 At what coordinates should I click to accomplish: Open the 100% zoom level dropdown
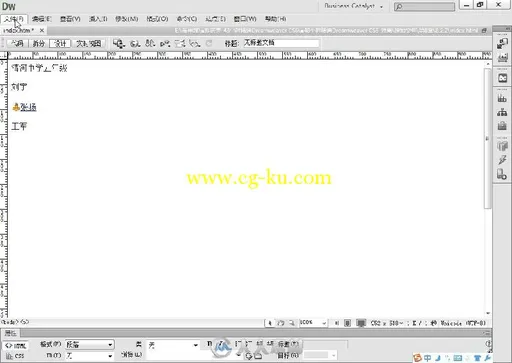[x=313, y=323]
